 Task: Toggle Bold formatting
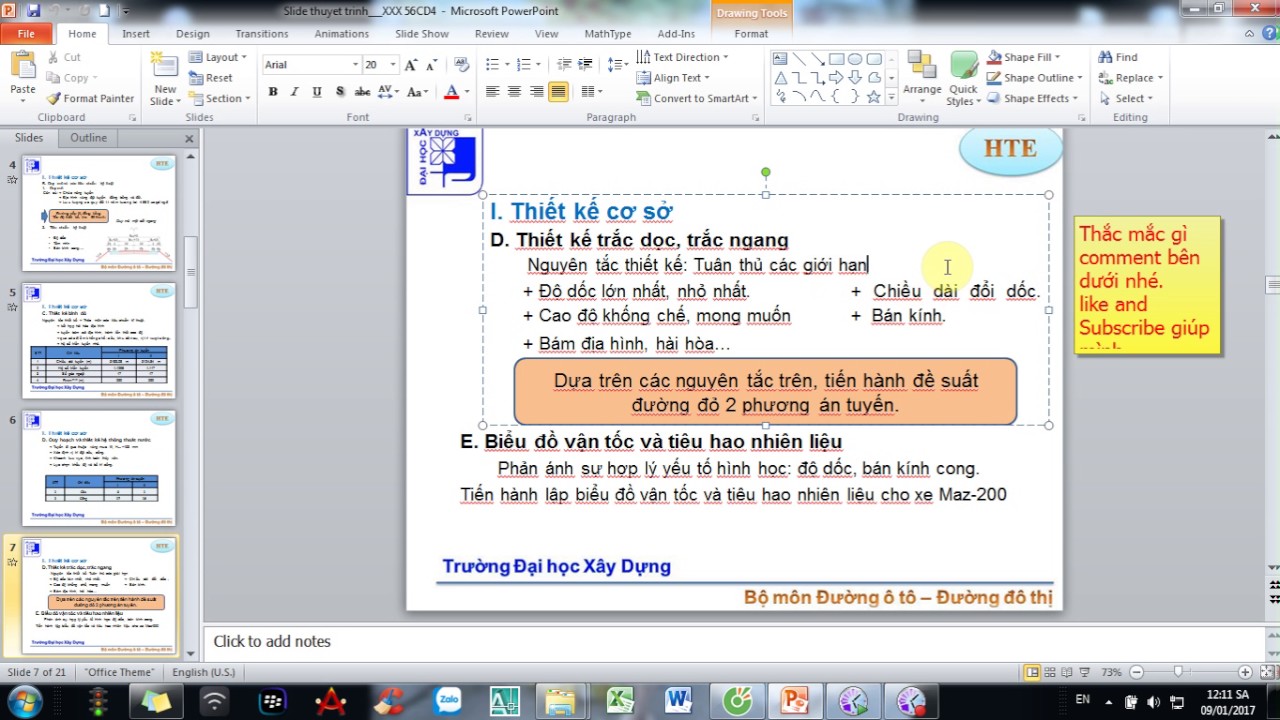click(x=272, y=91)
